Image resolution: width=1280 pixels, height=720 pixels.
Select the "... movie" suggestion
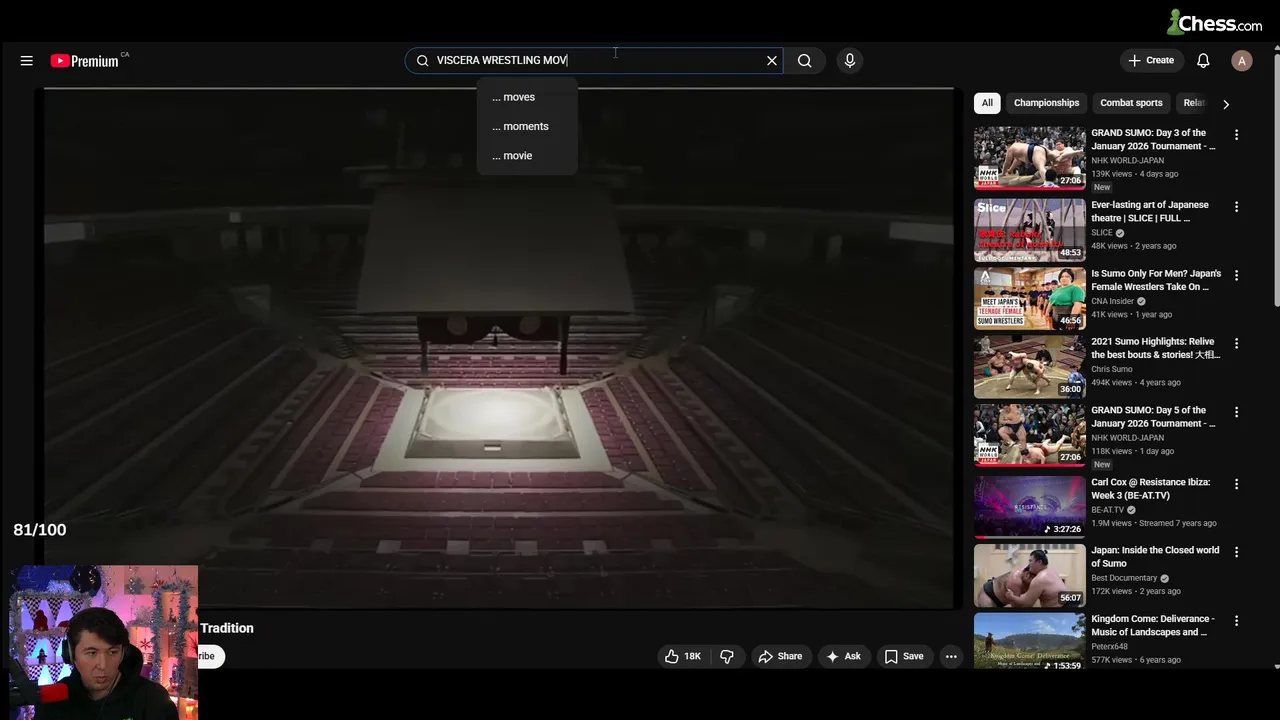[x=527, y=156]
